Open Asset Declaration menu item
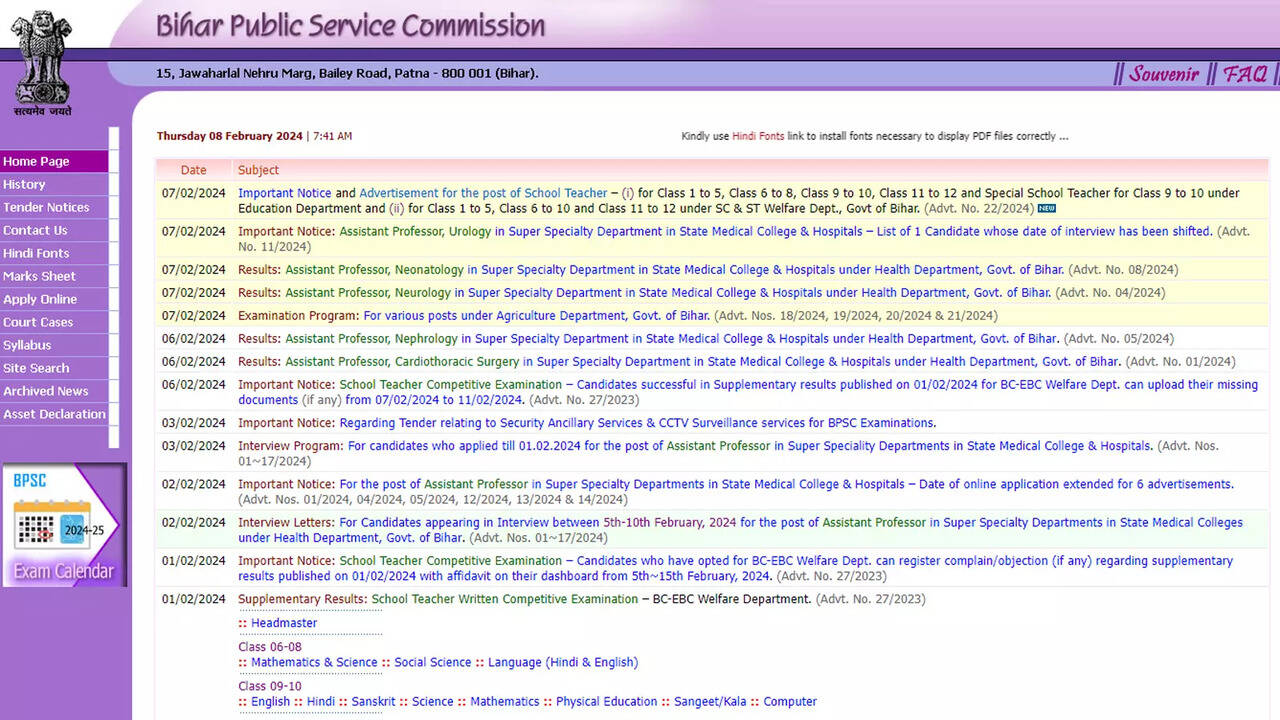Image resolution: width=1280 pixels, height=720 pixels. (54, 414)
